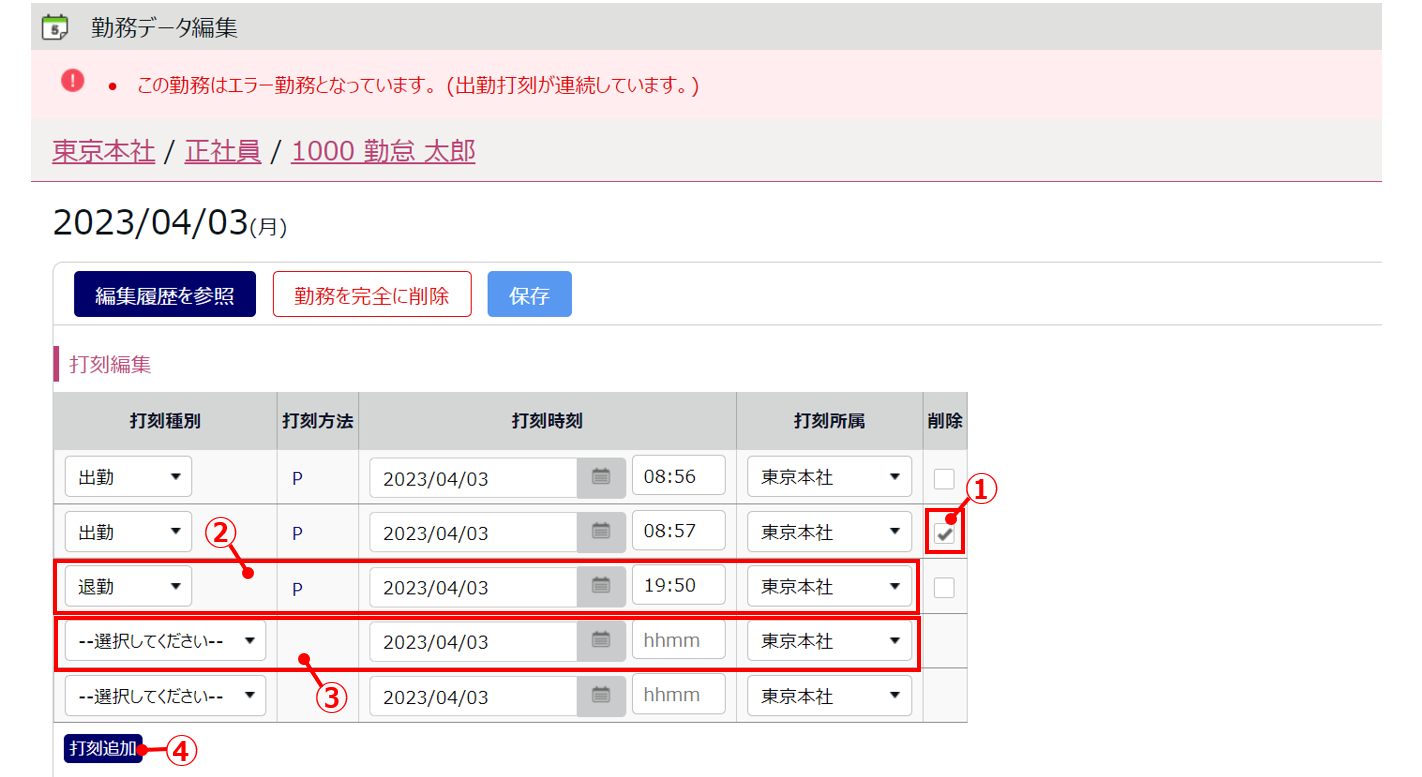Click the 削除 column header

pos(945,421)
